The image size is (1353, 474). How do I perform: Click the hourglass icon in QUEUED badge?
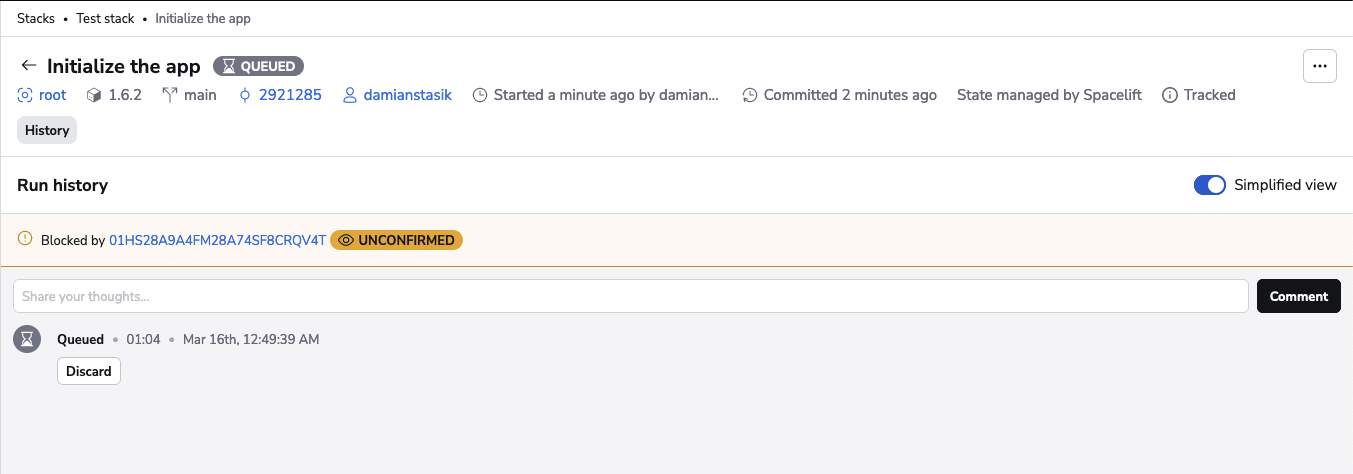tap(229, 66)
